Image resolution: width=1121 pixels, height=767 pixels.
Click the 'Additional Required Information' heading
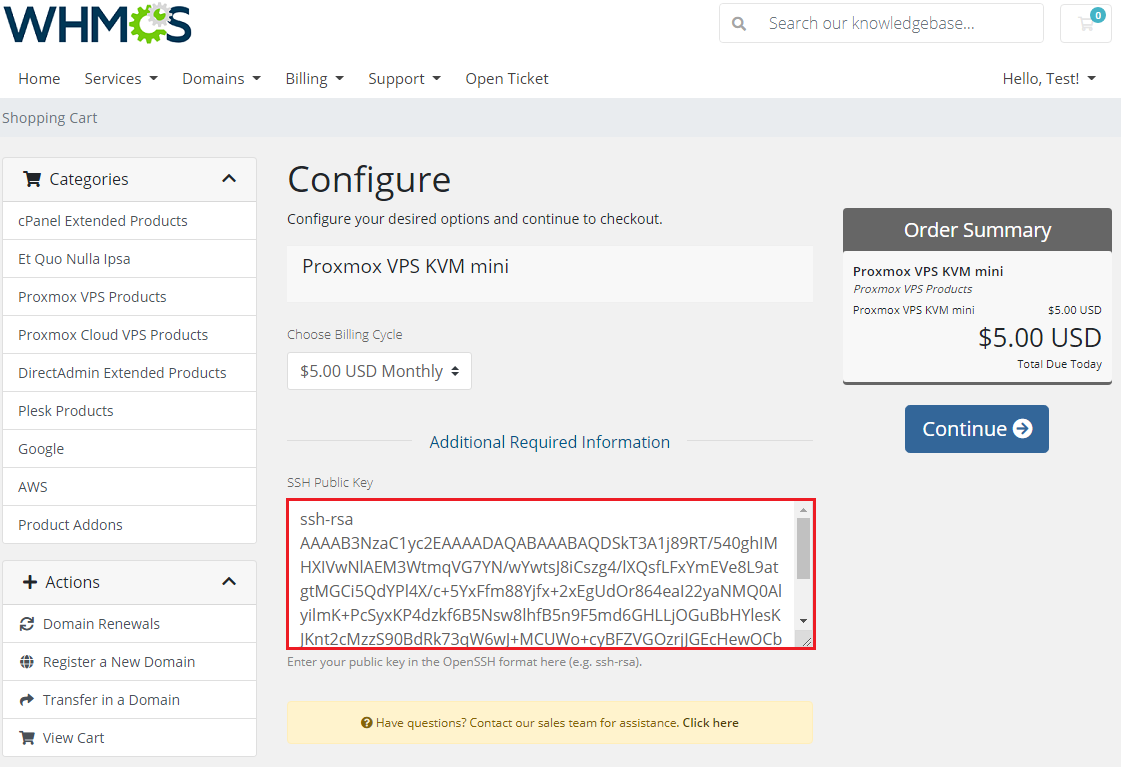[x=550, y=442]
